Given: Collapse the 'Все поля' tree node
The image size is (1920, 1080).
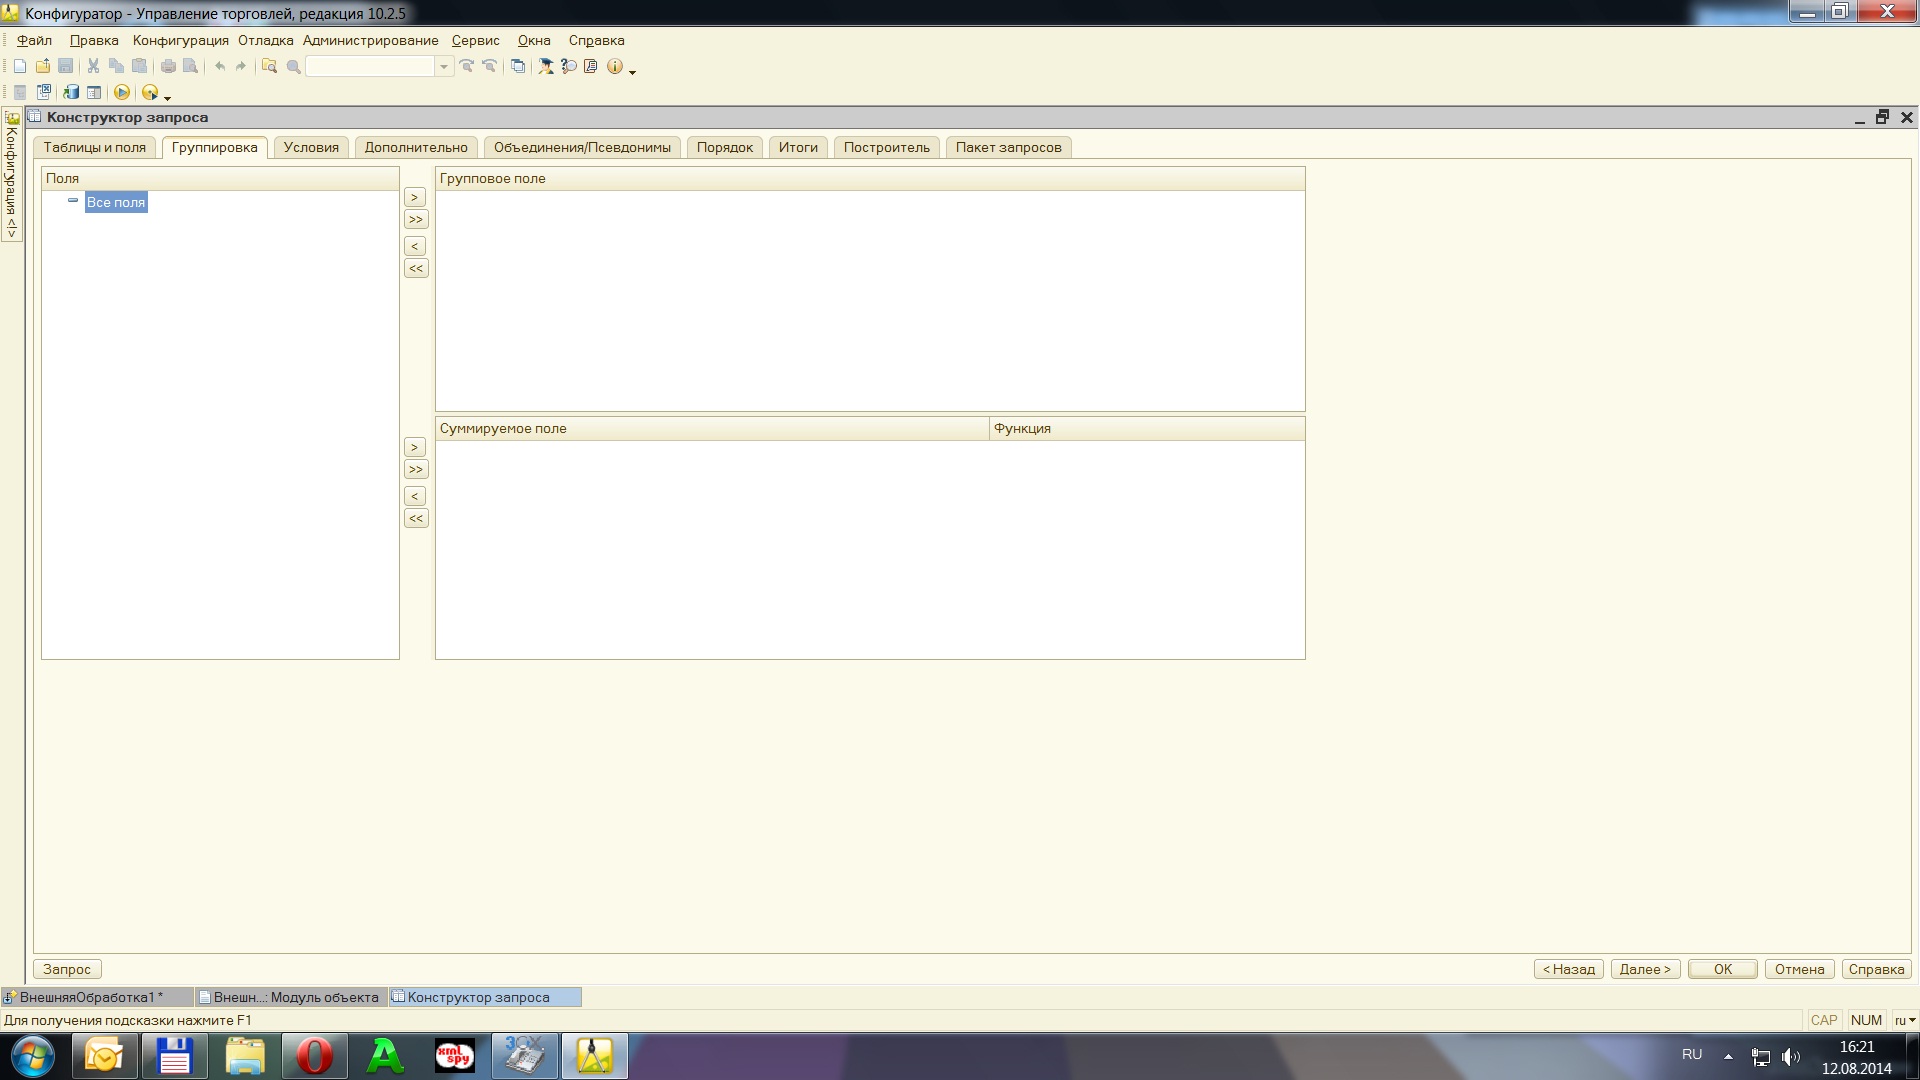Looking at the screenshot, I should click(73, 201).
